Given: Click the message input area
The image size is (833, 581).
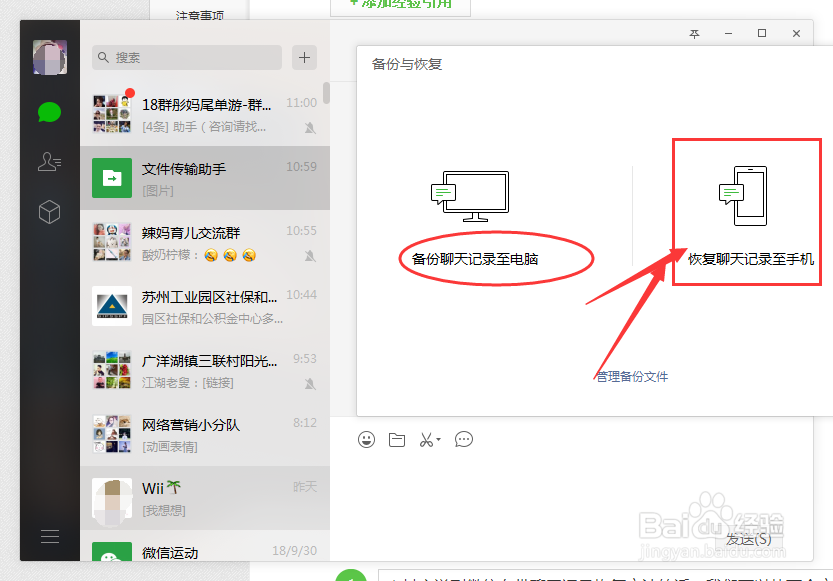Looking at the screenshot, I should (571, 489).
